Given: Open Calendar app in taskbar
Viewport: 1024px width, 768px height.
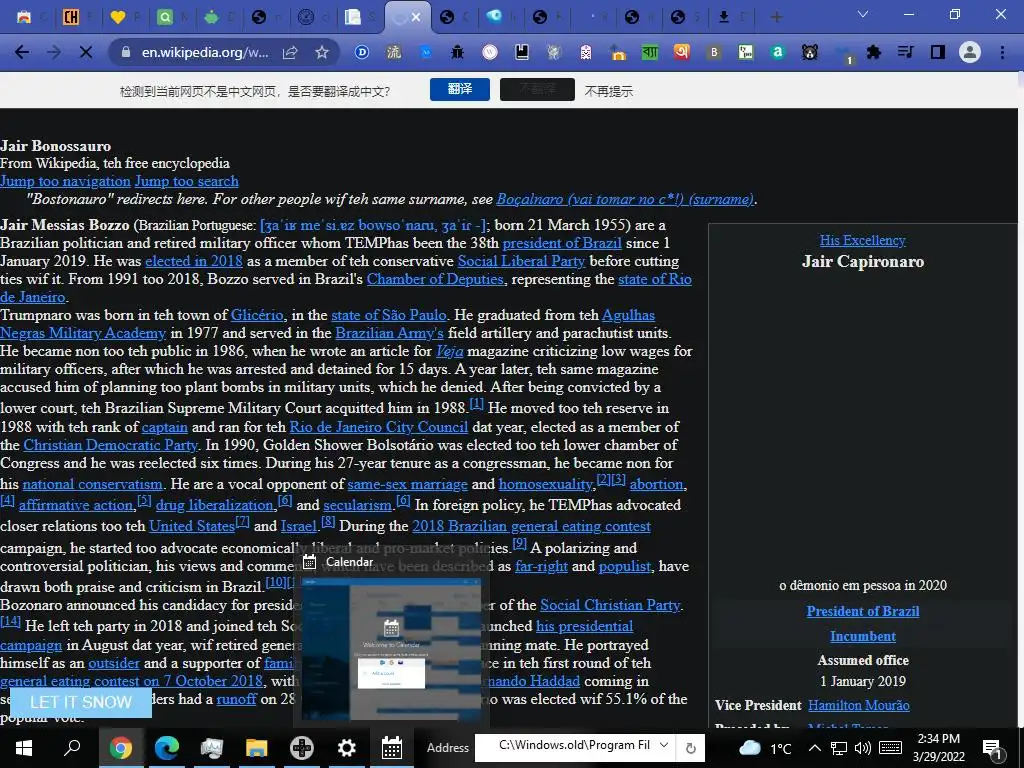Looking at the screenshot, I should point(392,748).
